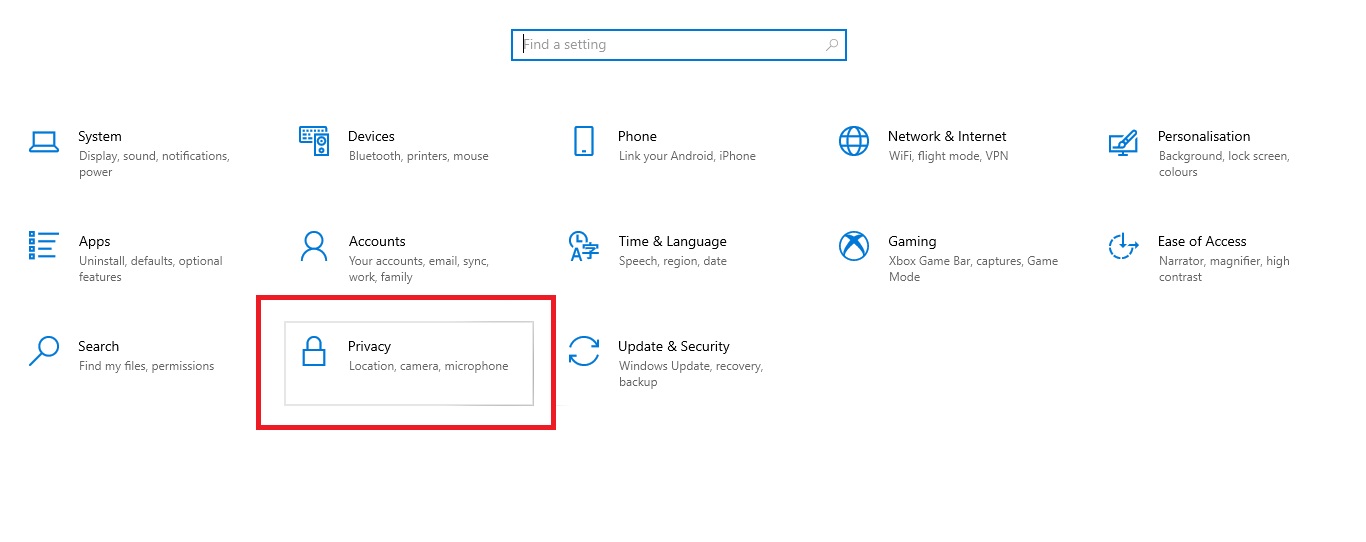Open Time & Language title
The image size is (1366, 542).
(x=672, y=241)
